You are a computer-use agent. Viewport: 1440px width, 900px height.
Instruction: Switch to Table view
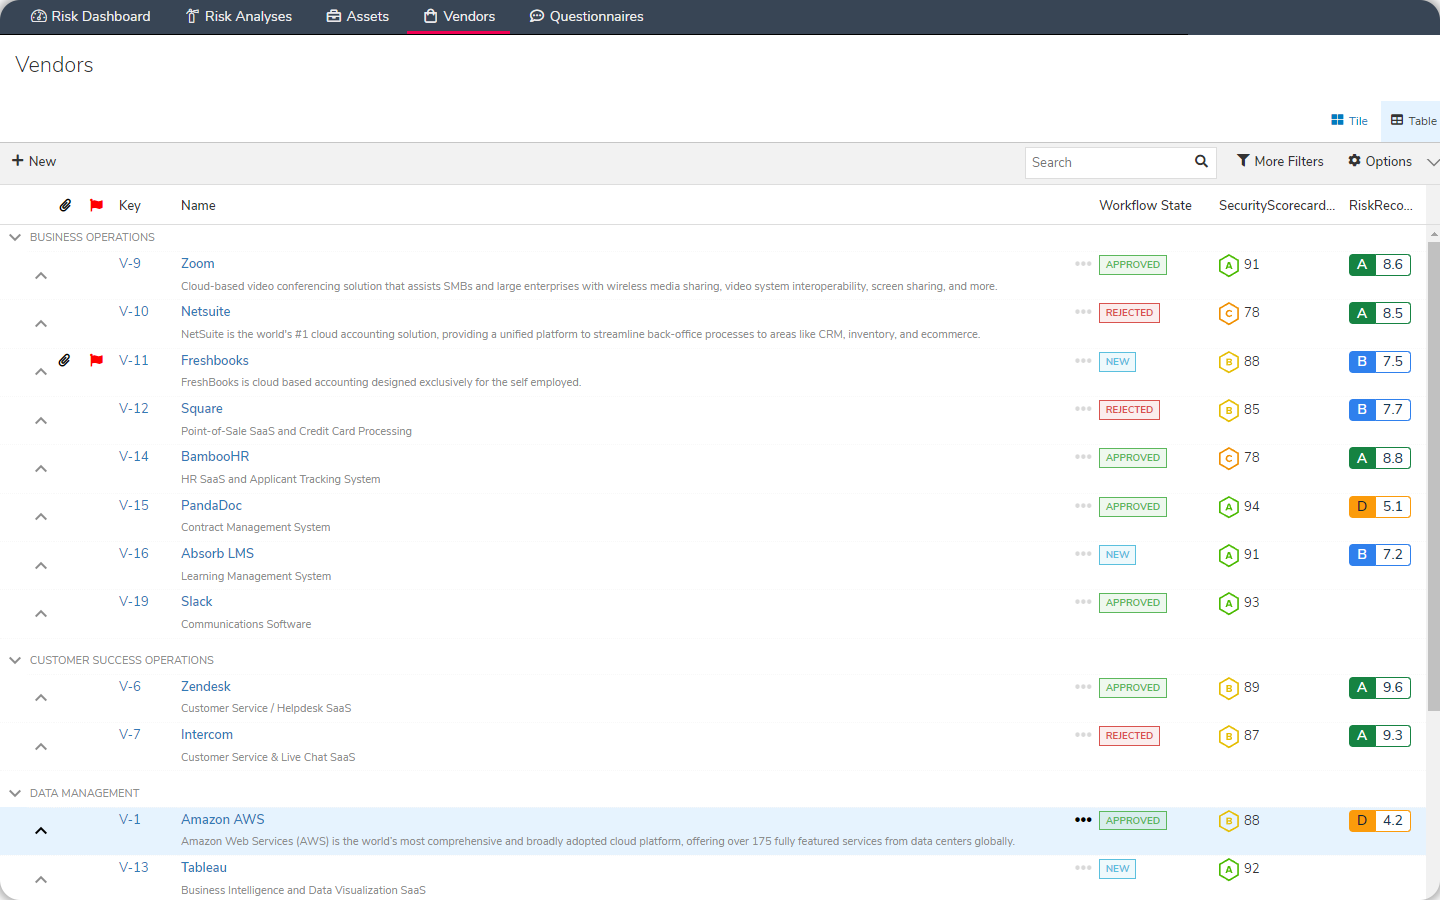click(1412, 120)
